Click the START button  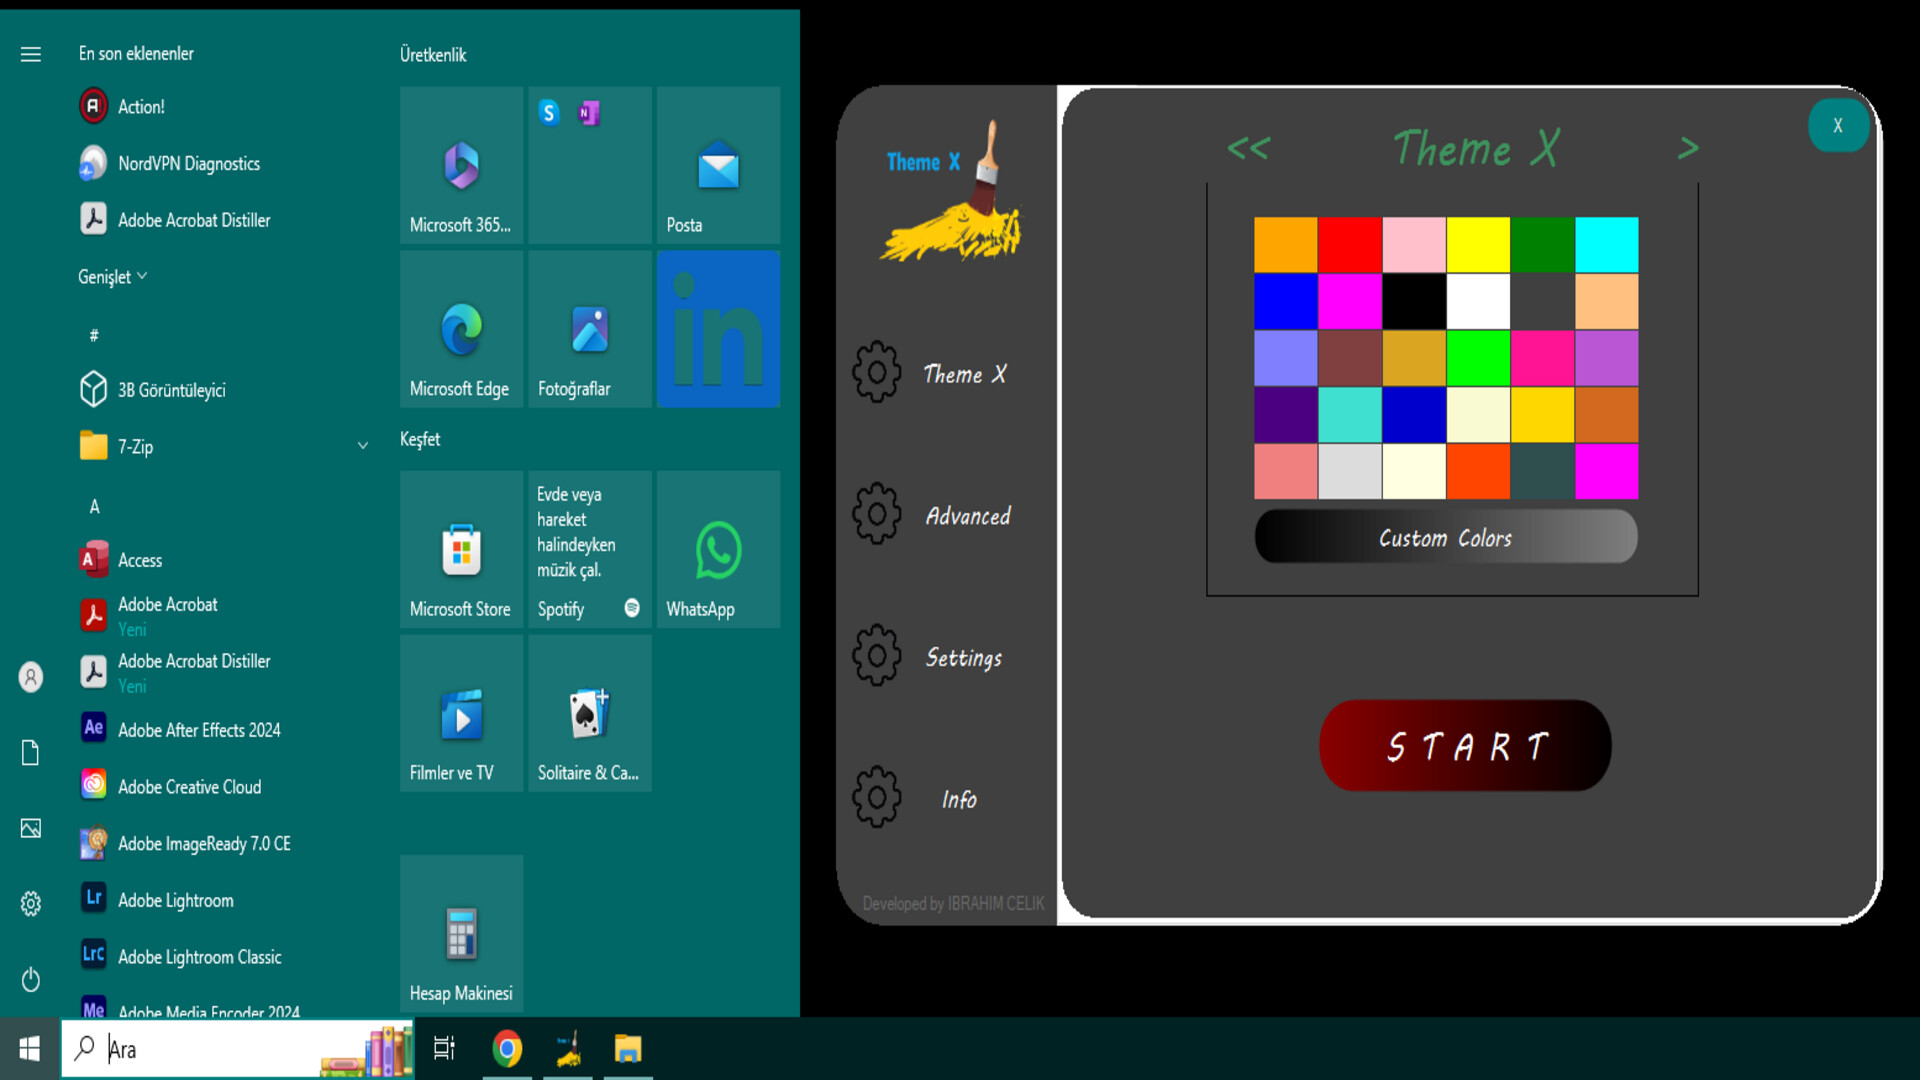tap(1465, 746)
